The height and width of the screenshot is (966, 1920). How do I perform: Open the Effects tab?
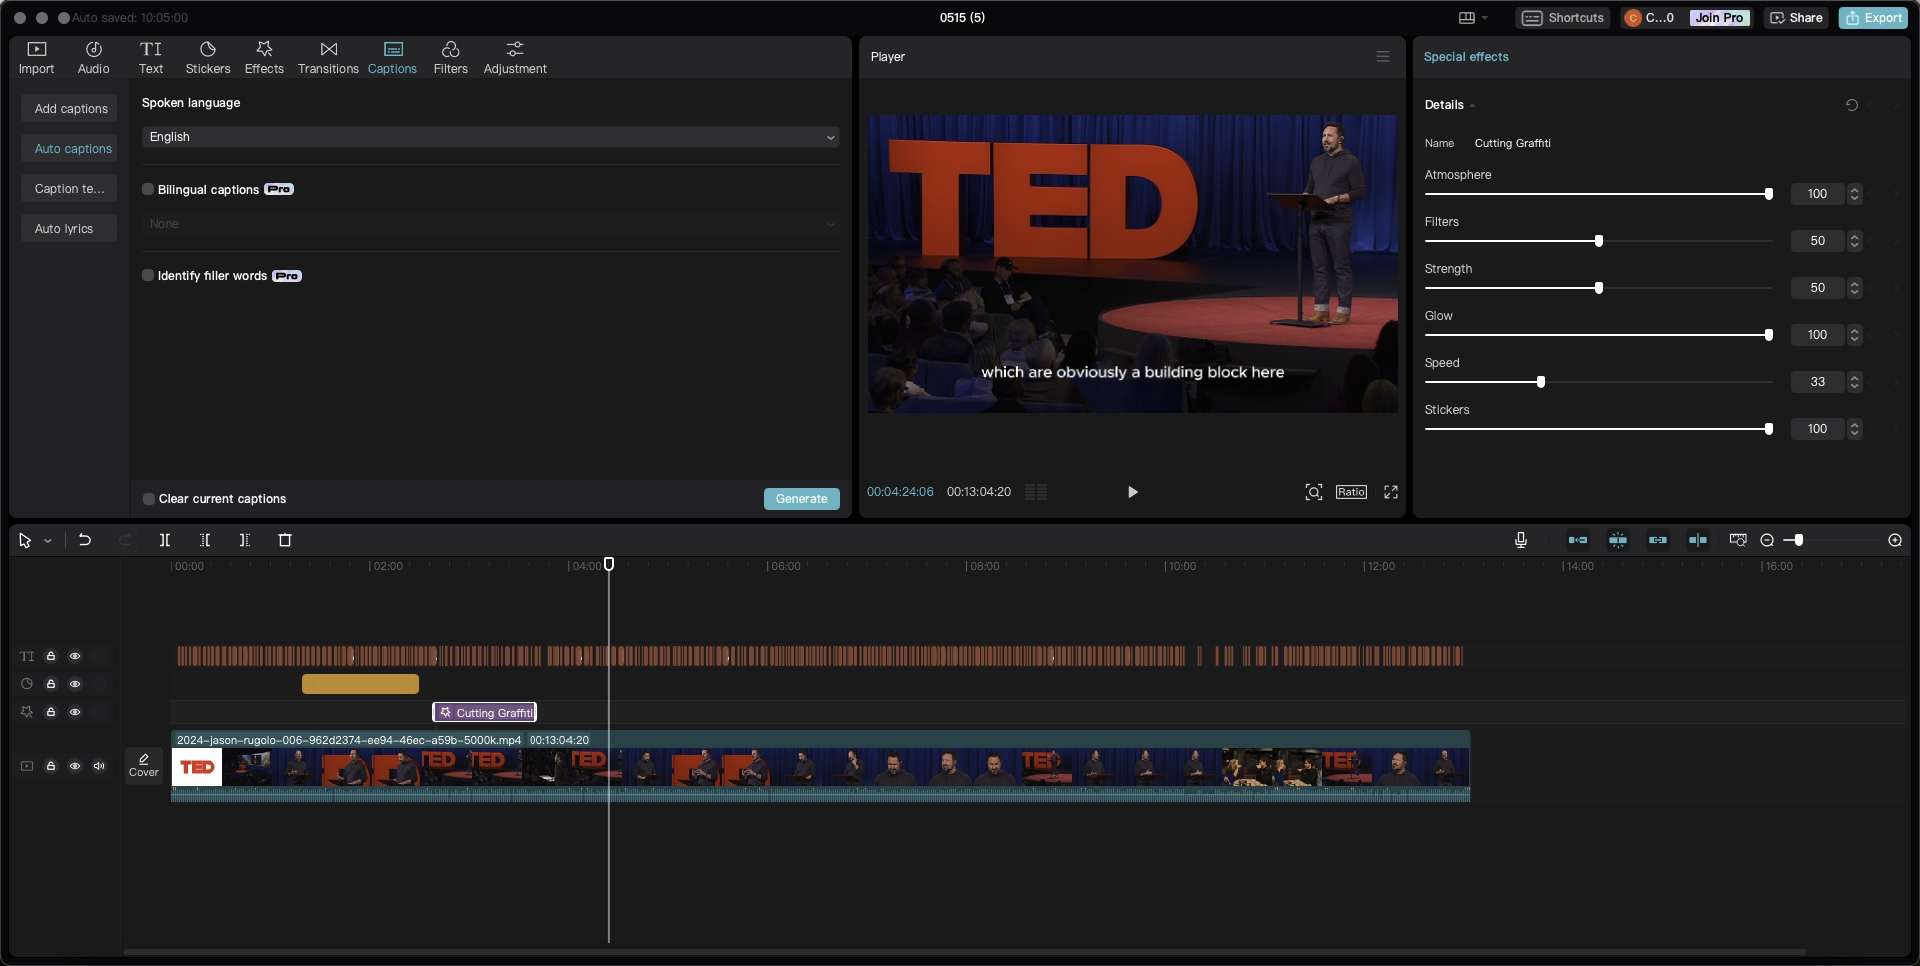coord(264,58)
